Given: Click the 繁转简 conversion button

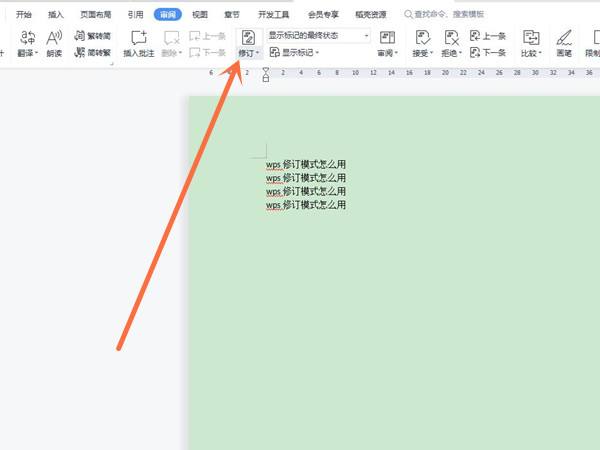Looking at the screenshot, I should (93, 36).
